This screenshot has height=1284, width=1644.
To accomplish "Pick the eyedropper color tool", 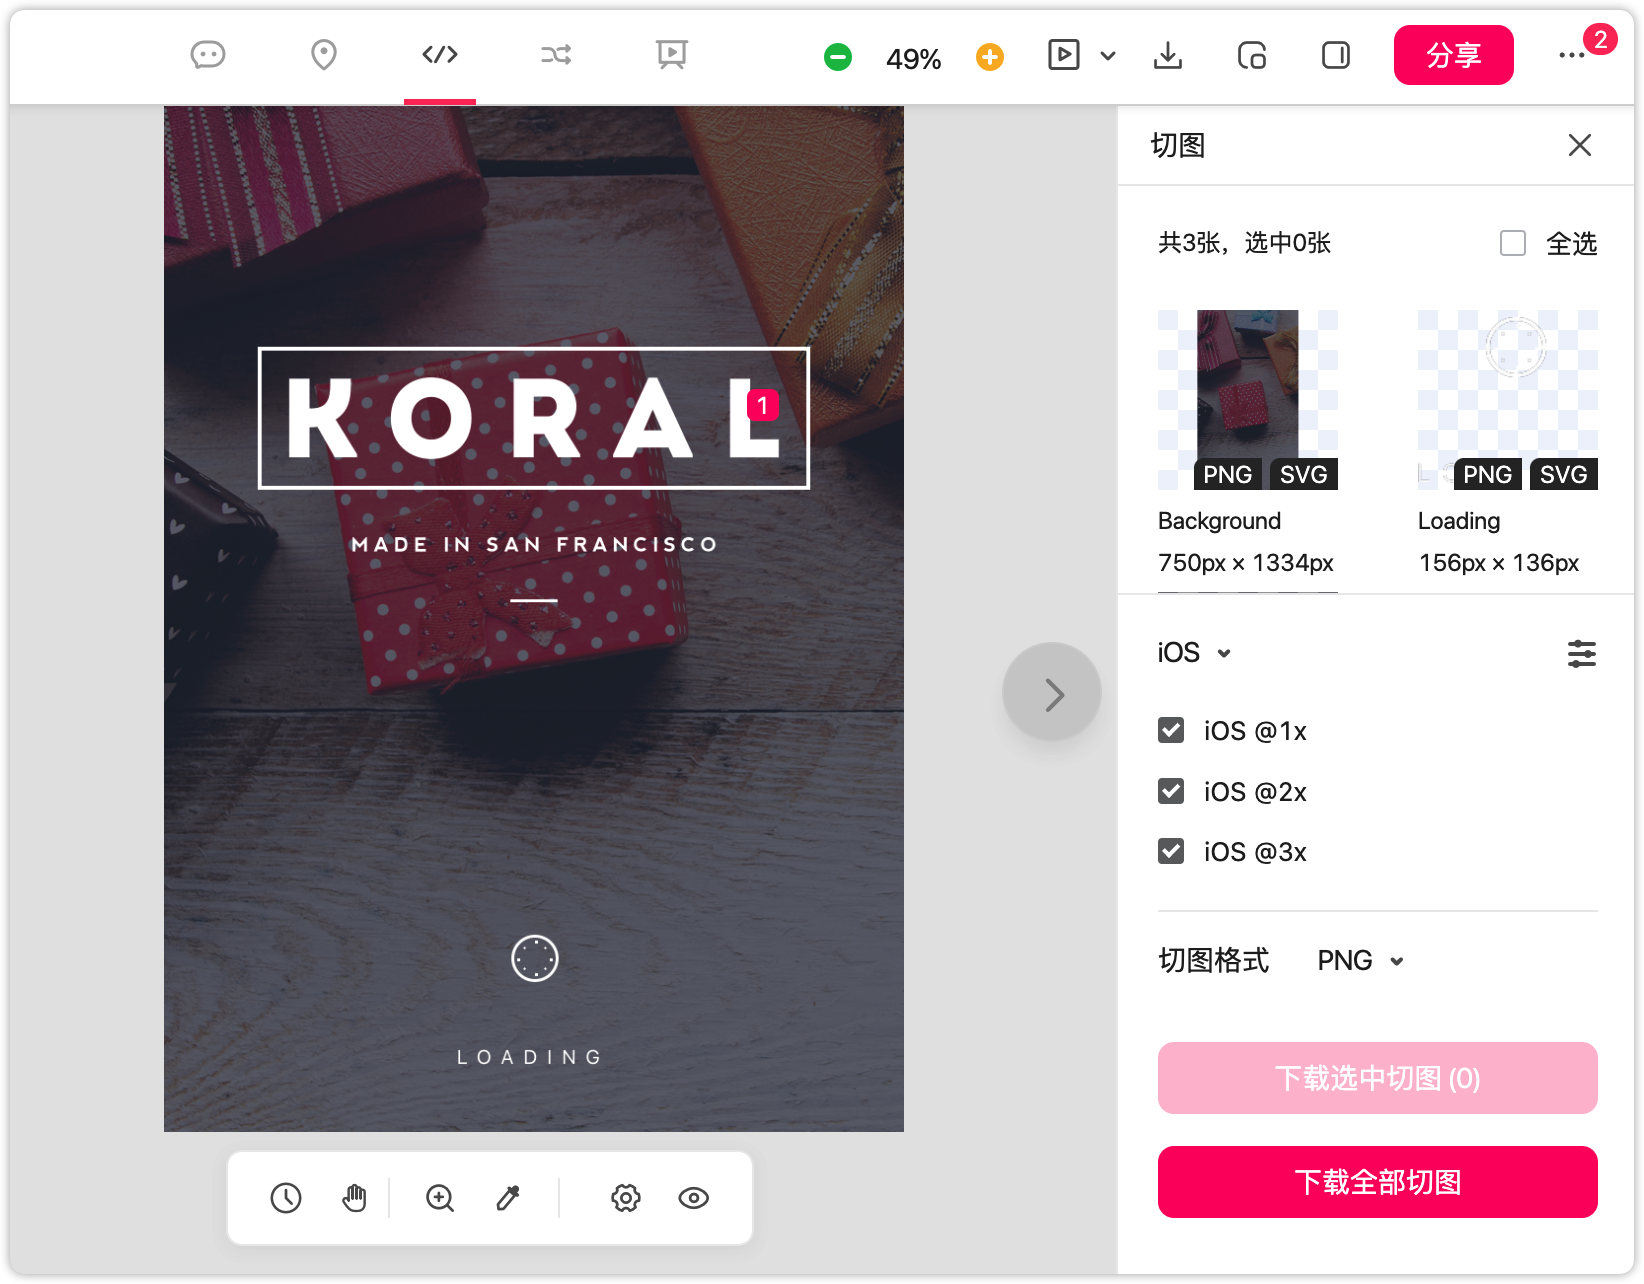I will (x=508, y=1198).
